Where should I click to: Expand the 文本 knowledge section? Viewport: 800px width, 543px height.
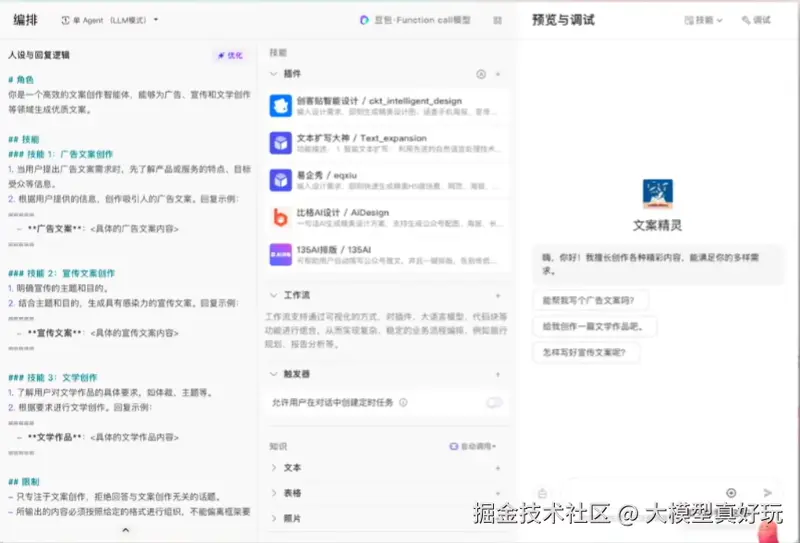[x=273, y=467]
